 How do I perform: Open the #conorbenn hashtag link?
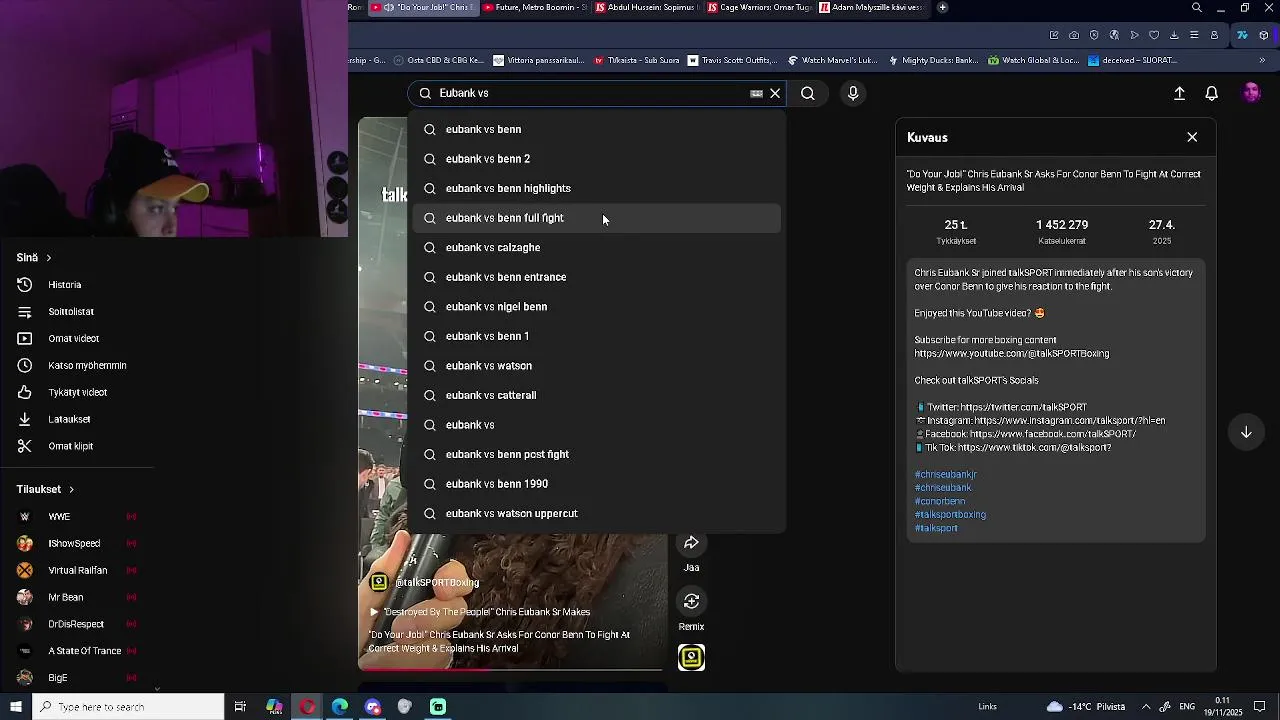tap(940, 501)
